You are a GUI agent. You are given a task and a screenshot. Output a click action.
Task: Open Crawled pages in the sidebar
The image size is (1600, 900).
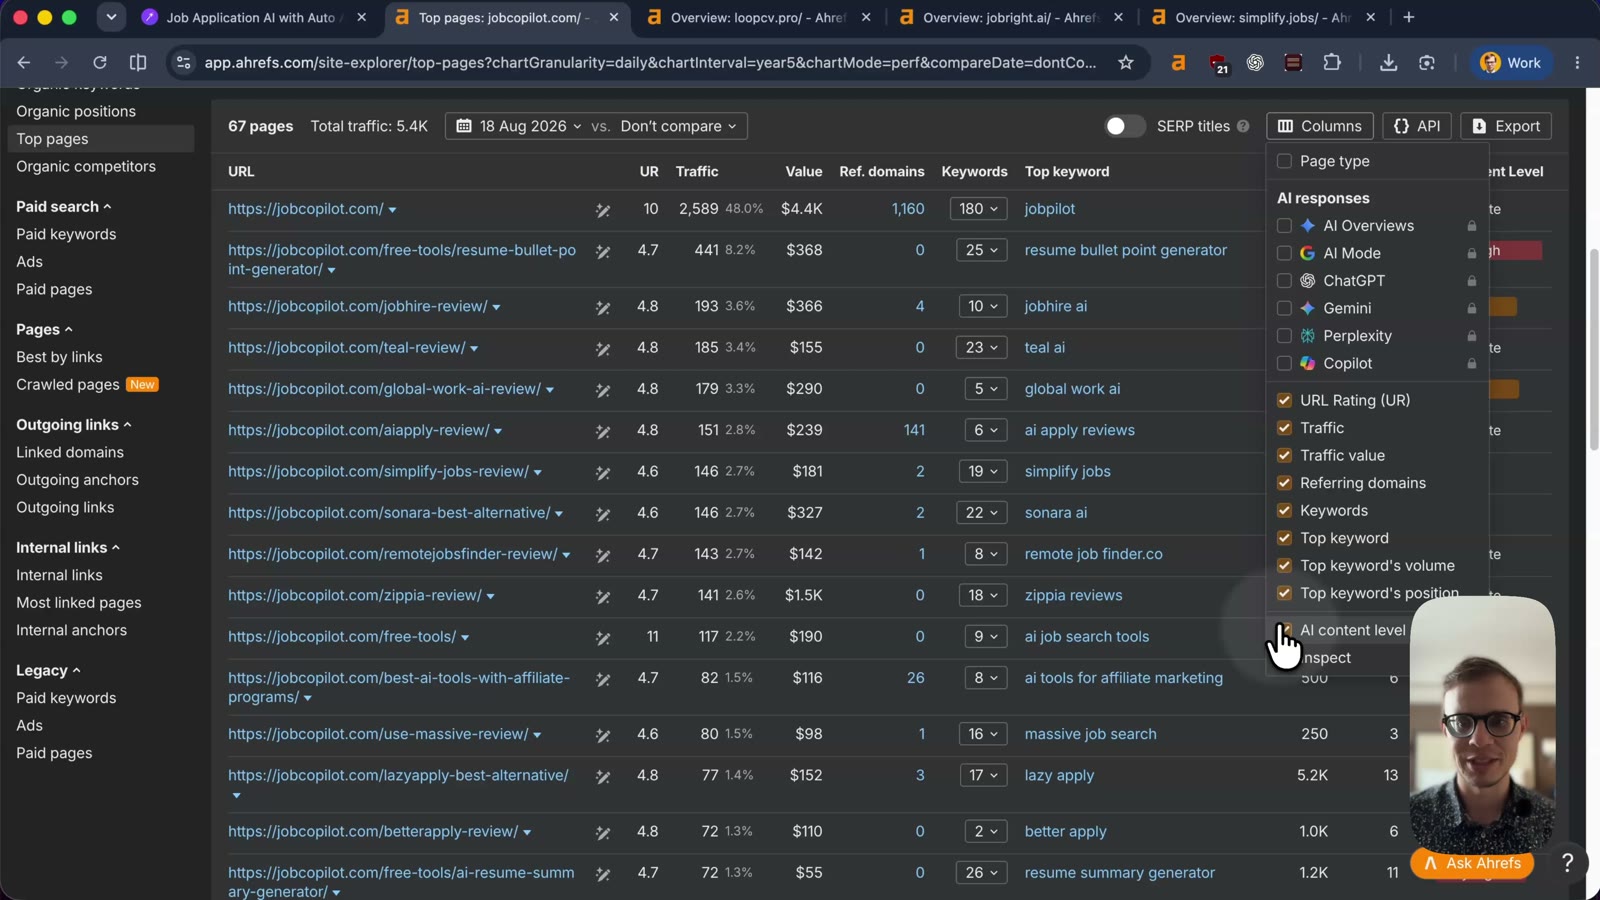[x=68, y=385]
